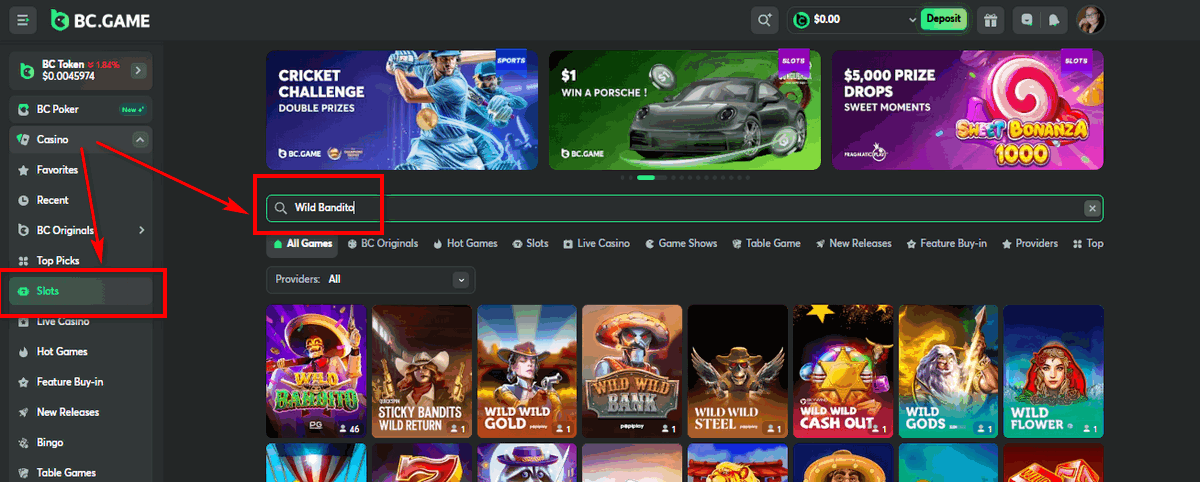Image resolution: width=1200 pixels, height=482 pixels.
Task: Click the Top Picks grid icon
Action: (x=24, y=261)
